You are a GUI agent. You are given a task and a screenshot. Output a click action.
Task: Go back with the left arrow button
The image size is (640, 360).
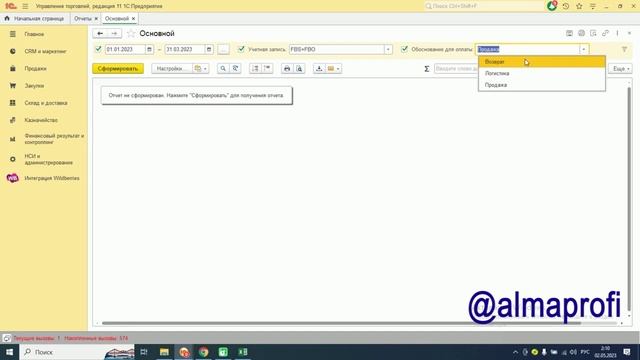click(x=100, y=33)
